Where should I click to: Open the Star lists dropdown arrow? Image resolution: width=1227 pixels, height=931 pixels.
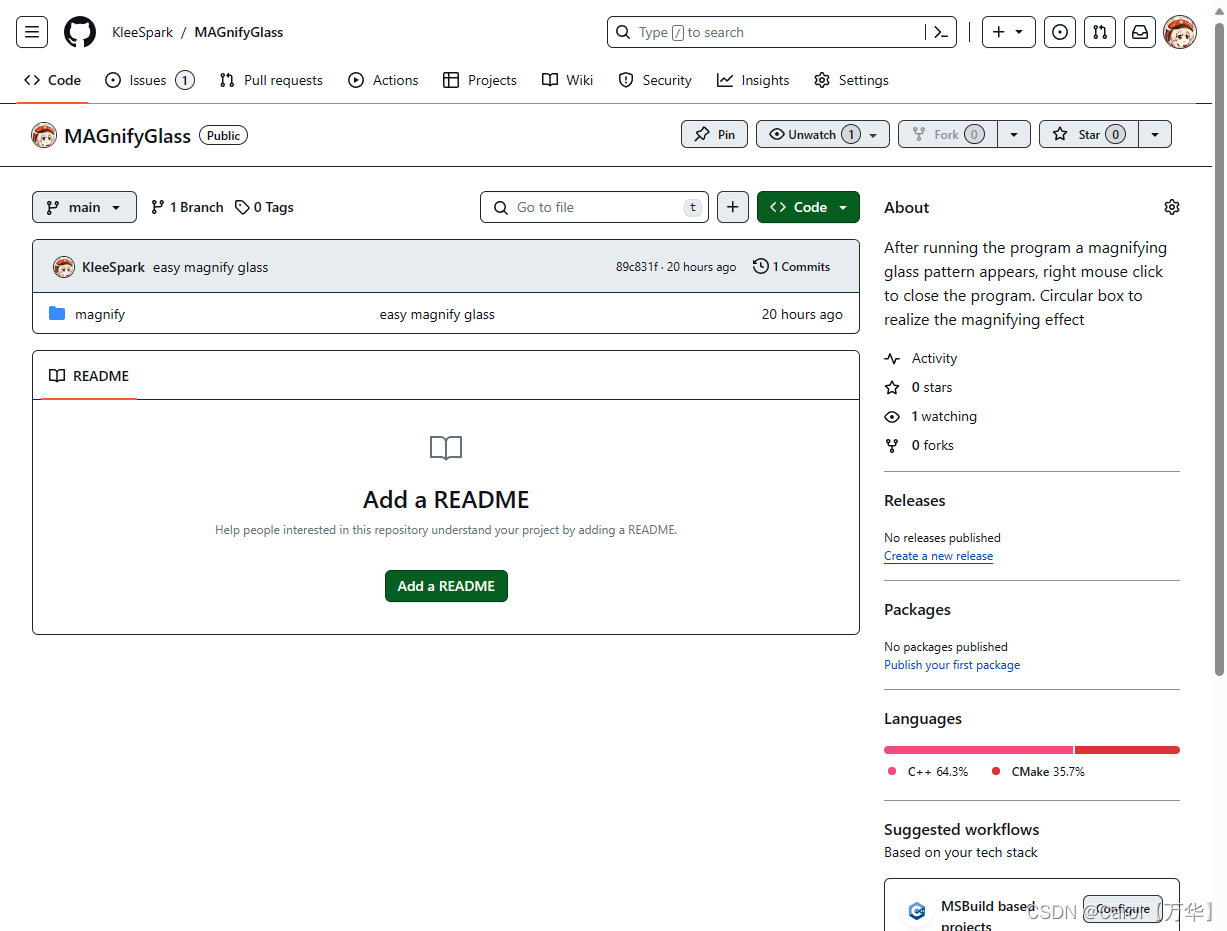click(1155, 134)
